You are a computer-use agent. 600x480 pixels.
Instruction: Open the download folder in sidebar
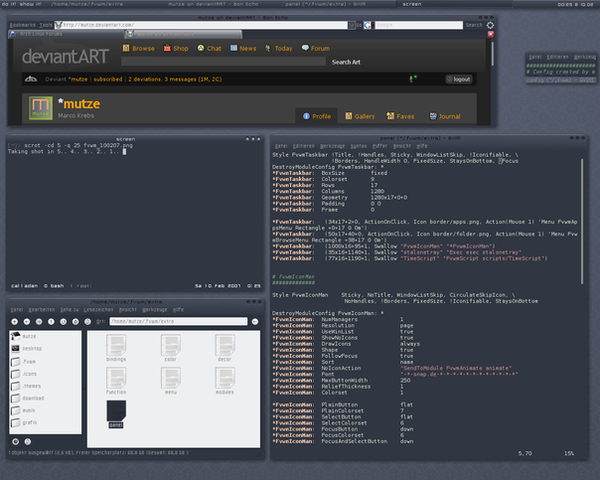(28, 398)
